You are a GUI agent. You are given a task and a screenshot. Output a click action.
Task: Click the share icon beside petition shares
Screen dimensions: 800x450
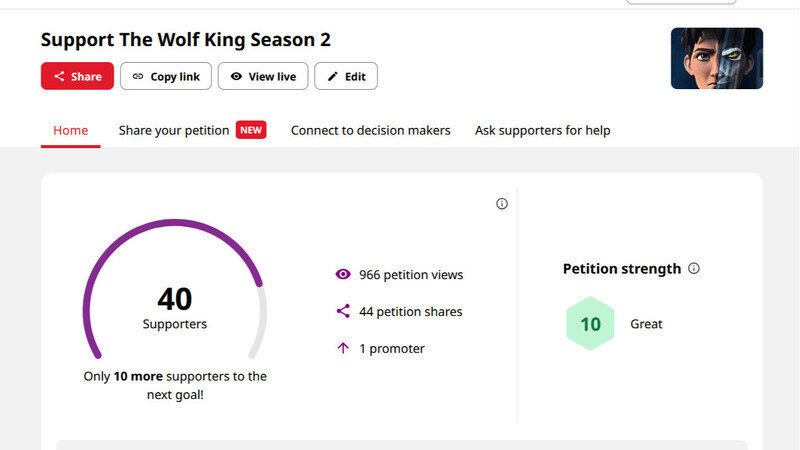(x=343, y=311)
